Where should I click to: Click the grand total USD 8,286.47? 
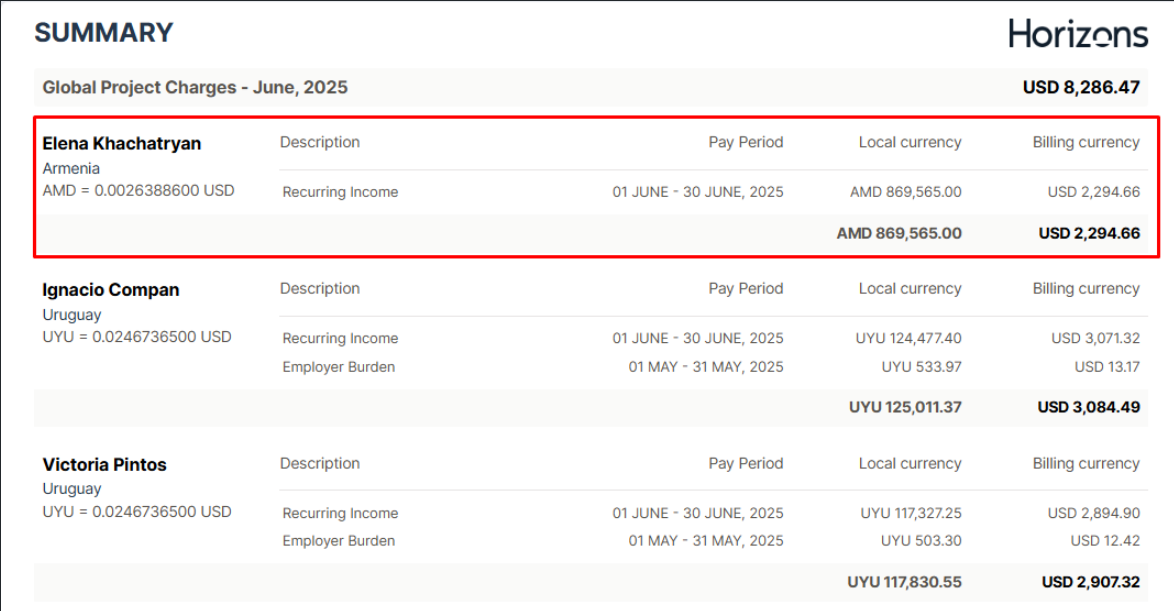click(x=1081, y=88)
